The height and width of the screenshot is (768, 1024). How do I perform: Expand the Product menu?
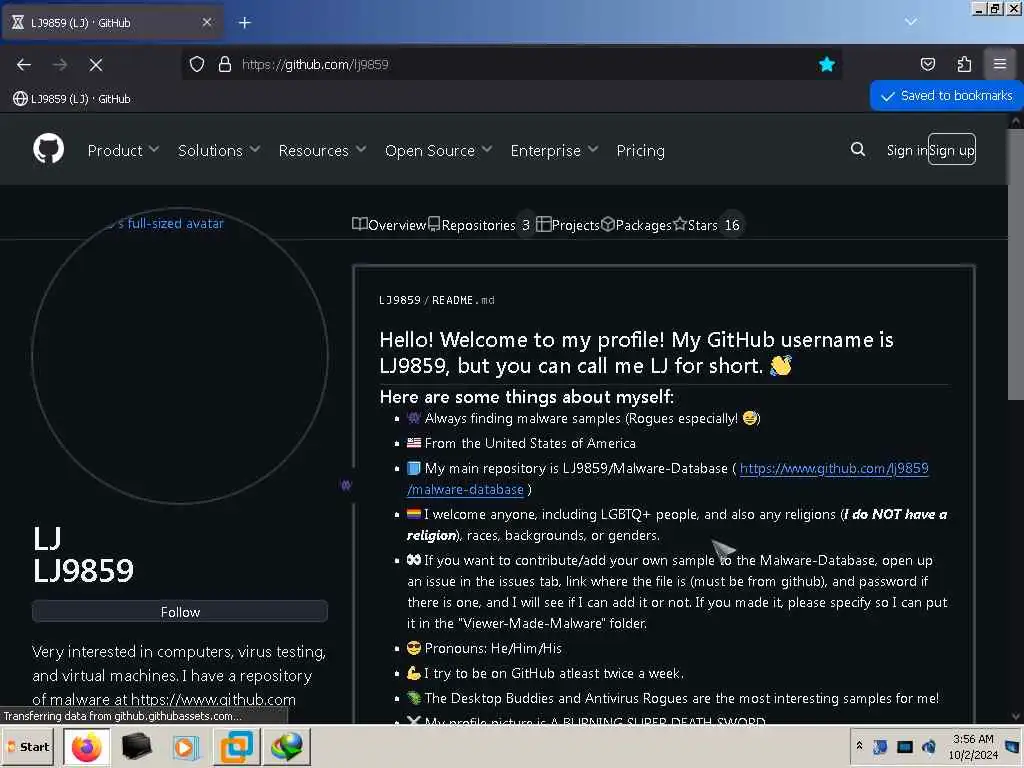(x=123, y=150)
